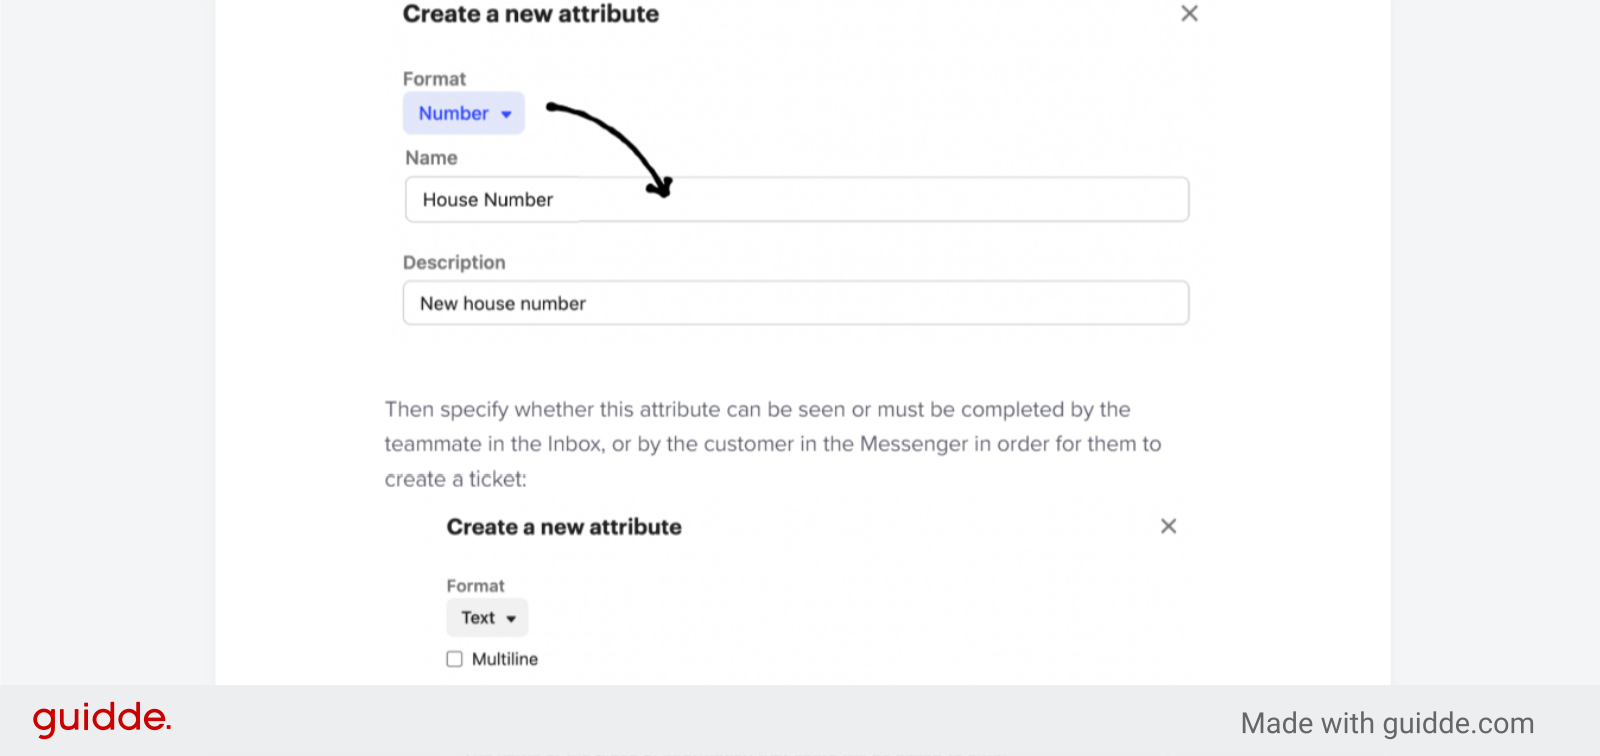Click the guidde logo

[x=101, y=718]
